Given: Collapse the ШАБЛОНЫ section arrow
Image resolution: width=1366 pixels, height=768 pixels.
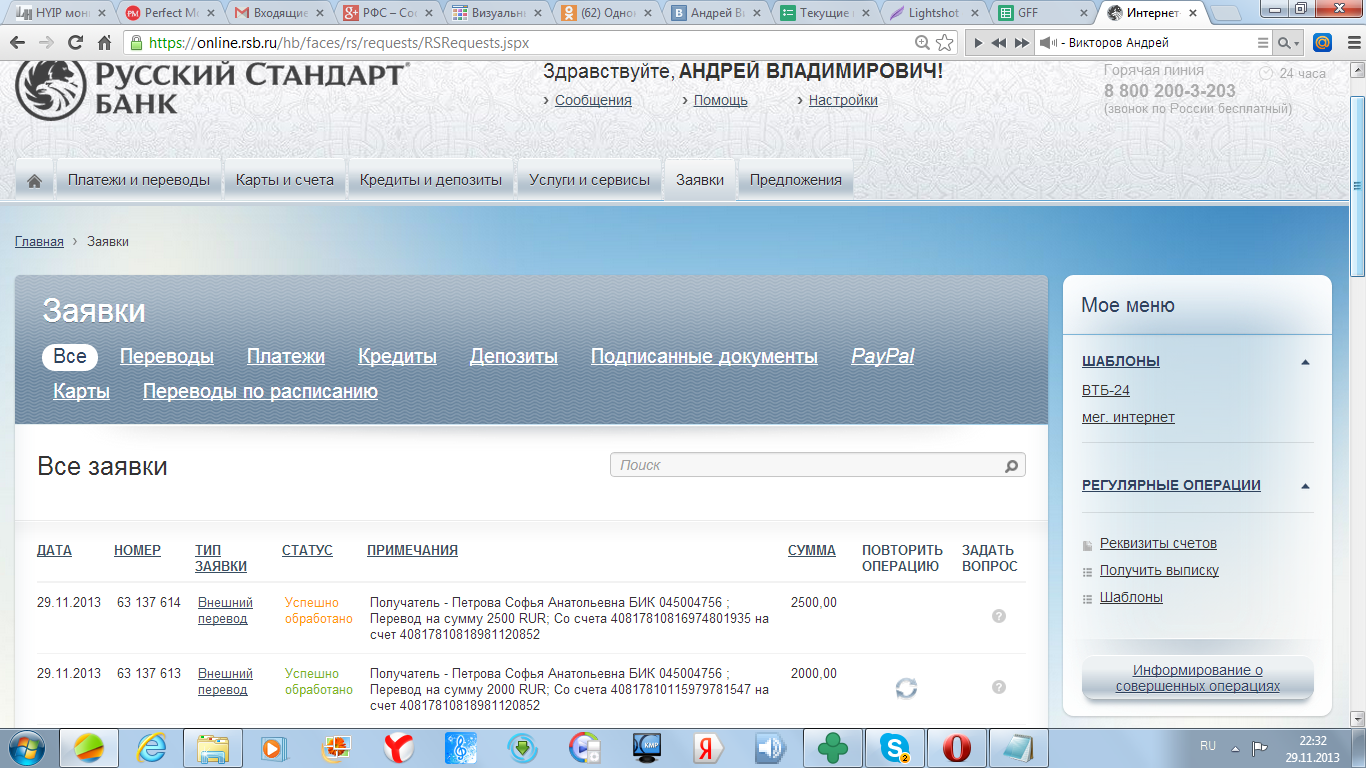Looking at the screenshot, I should 1305,362.
